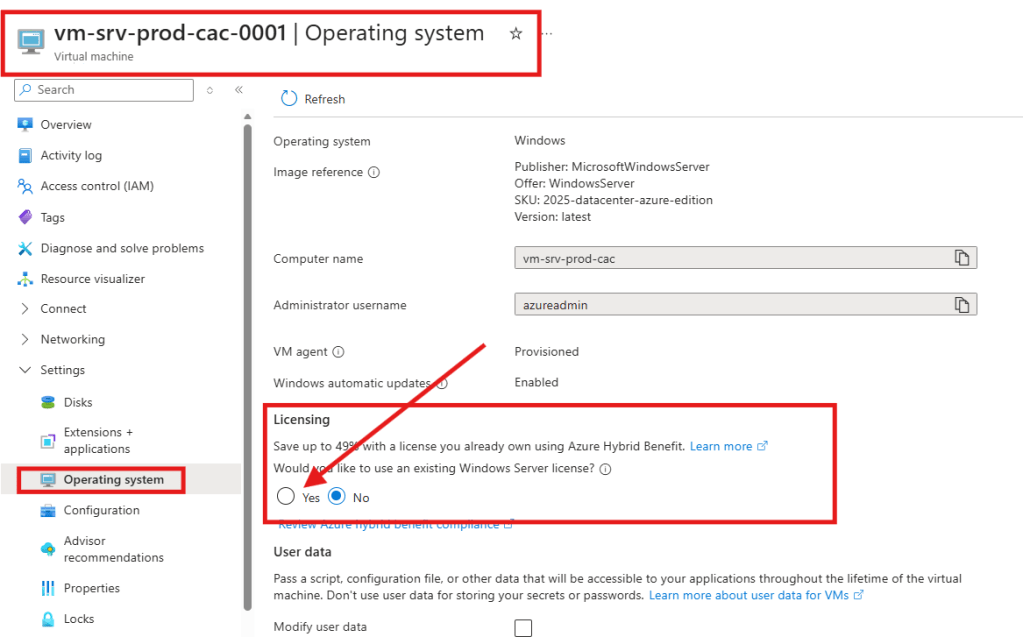Image resolution: width=1023 pixels, height=637 pixels.
Task: Collapse the sidebar with double chevron
Action: pos(239,90)
